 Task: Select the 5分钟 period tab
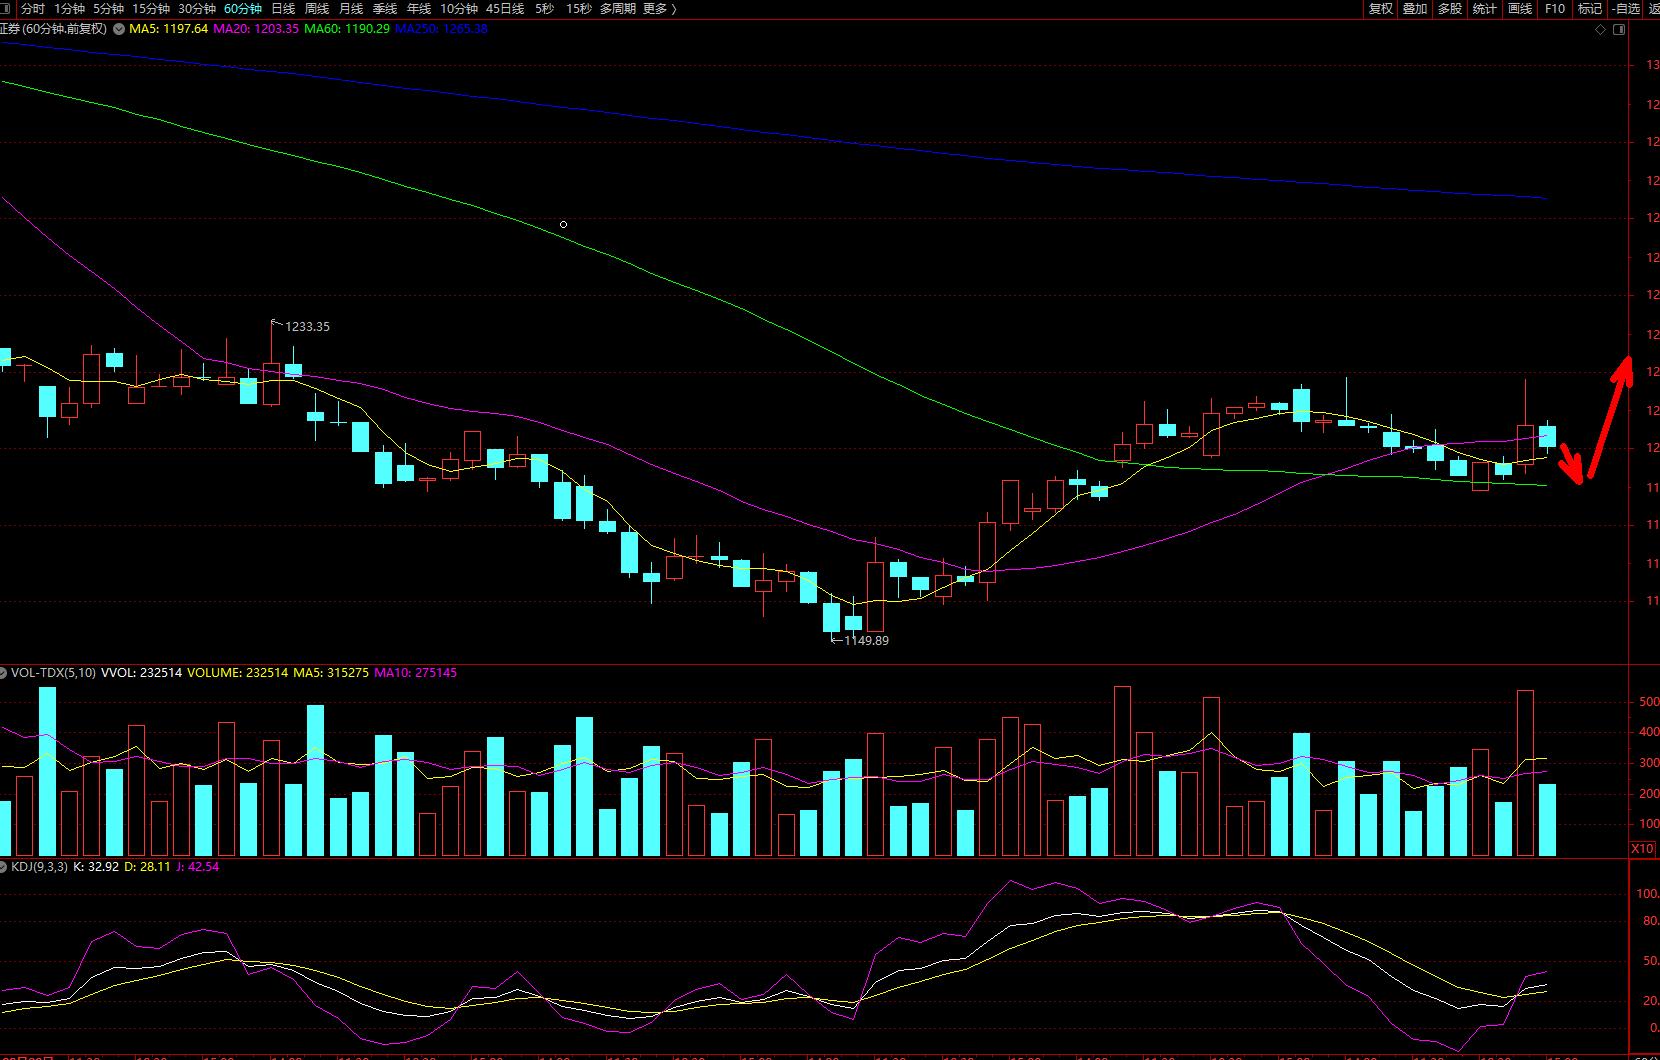coord(109,9)
